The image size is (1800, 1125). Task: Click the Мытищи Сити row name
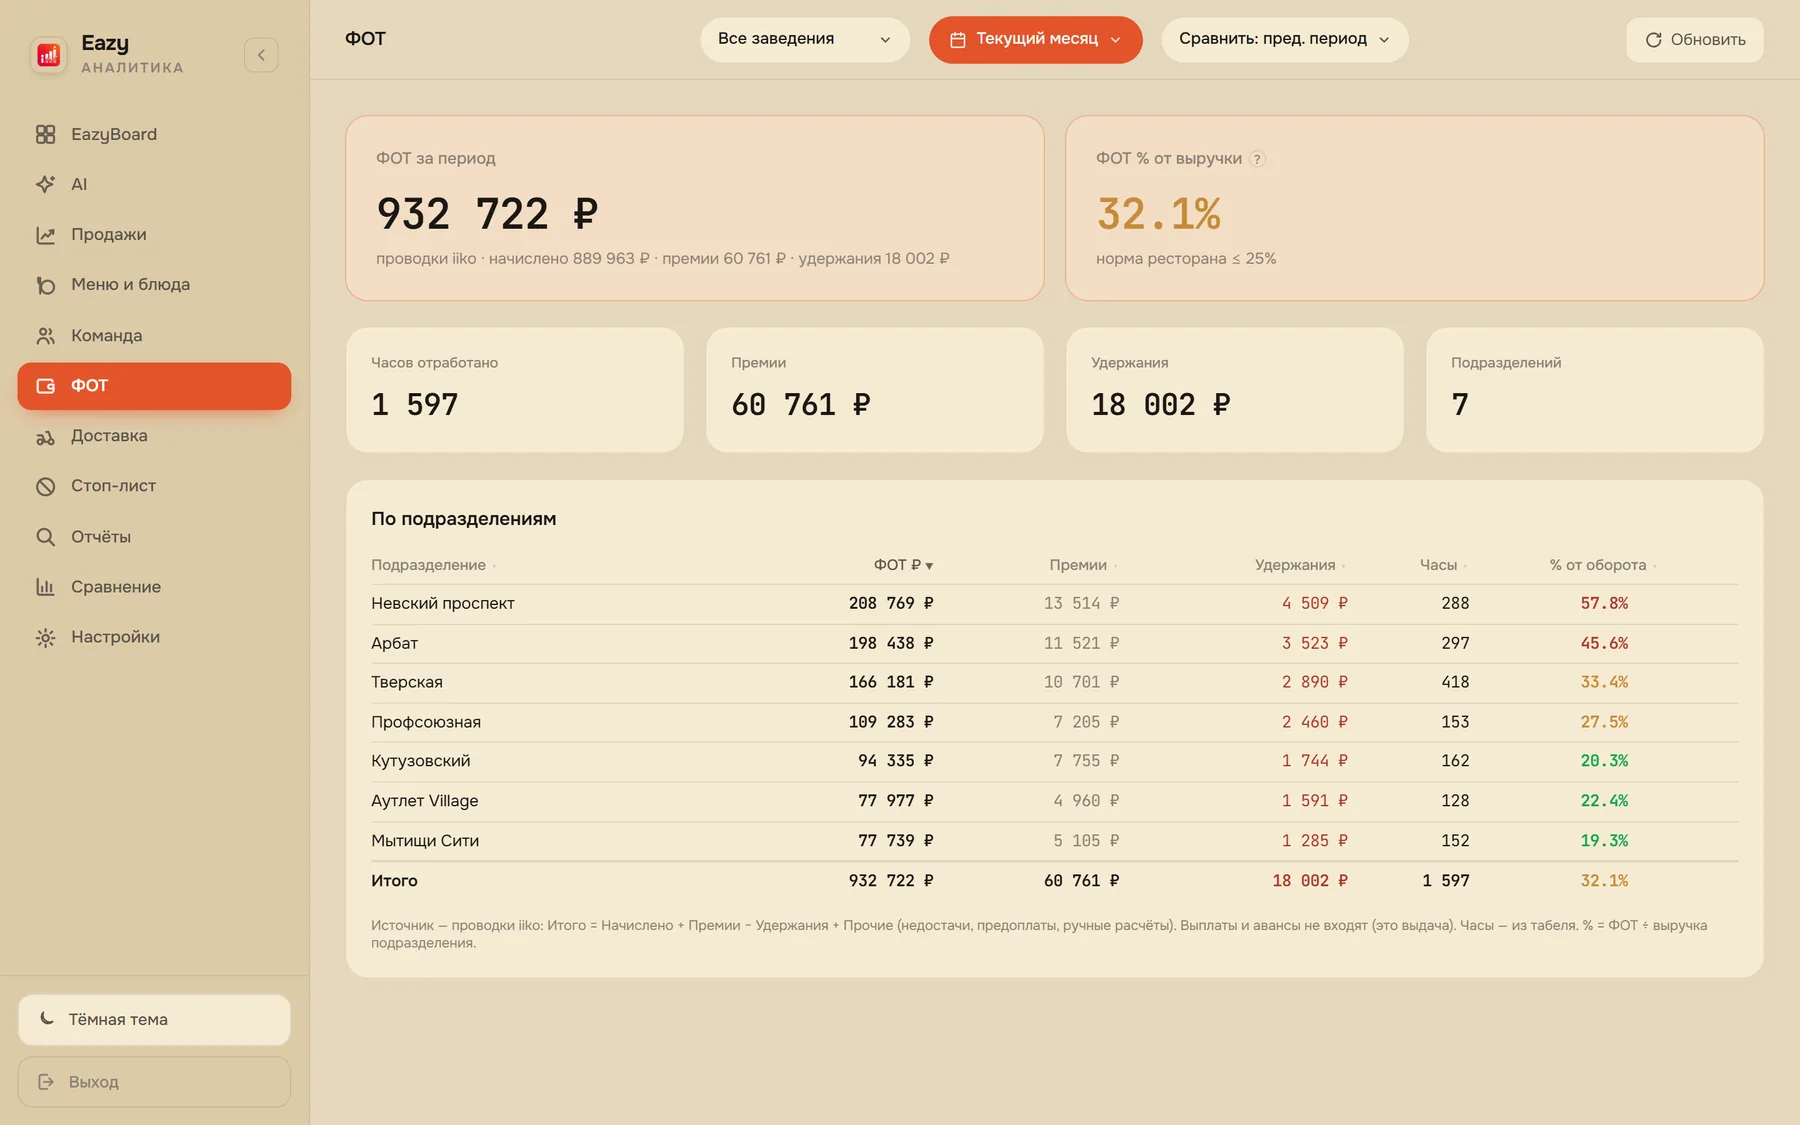coord(425,841)
